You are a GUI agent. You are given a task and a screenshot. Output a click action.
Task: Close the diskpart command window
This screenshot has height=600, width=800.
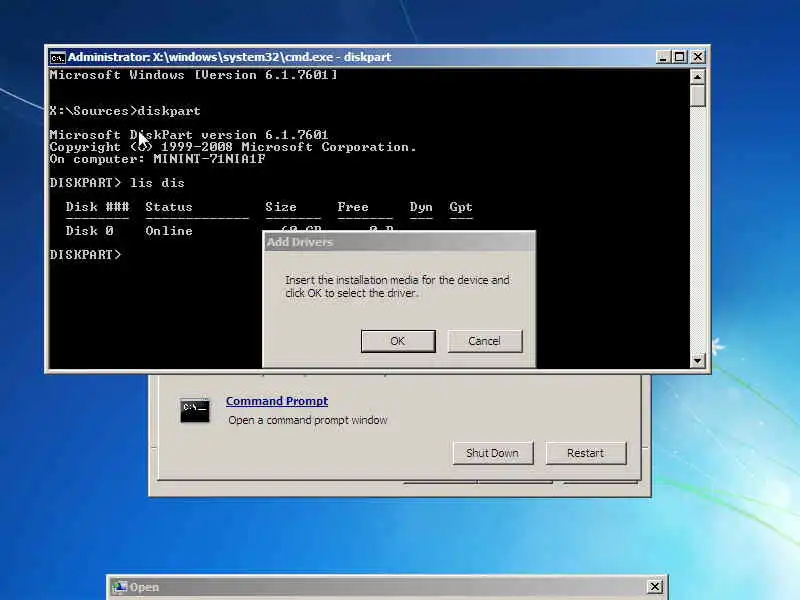click(x=697, y=57)
